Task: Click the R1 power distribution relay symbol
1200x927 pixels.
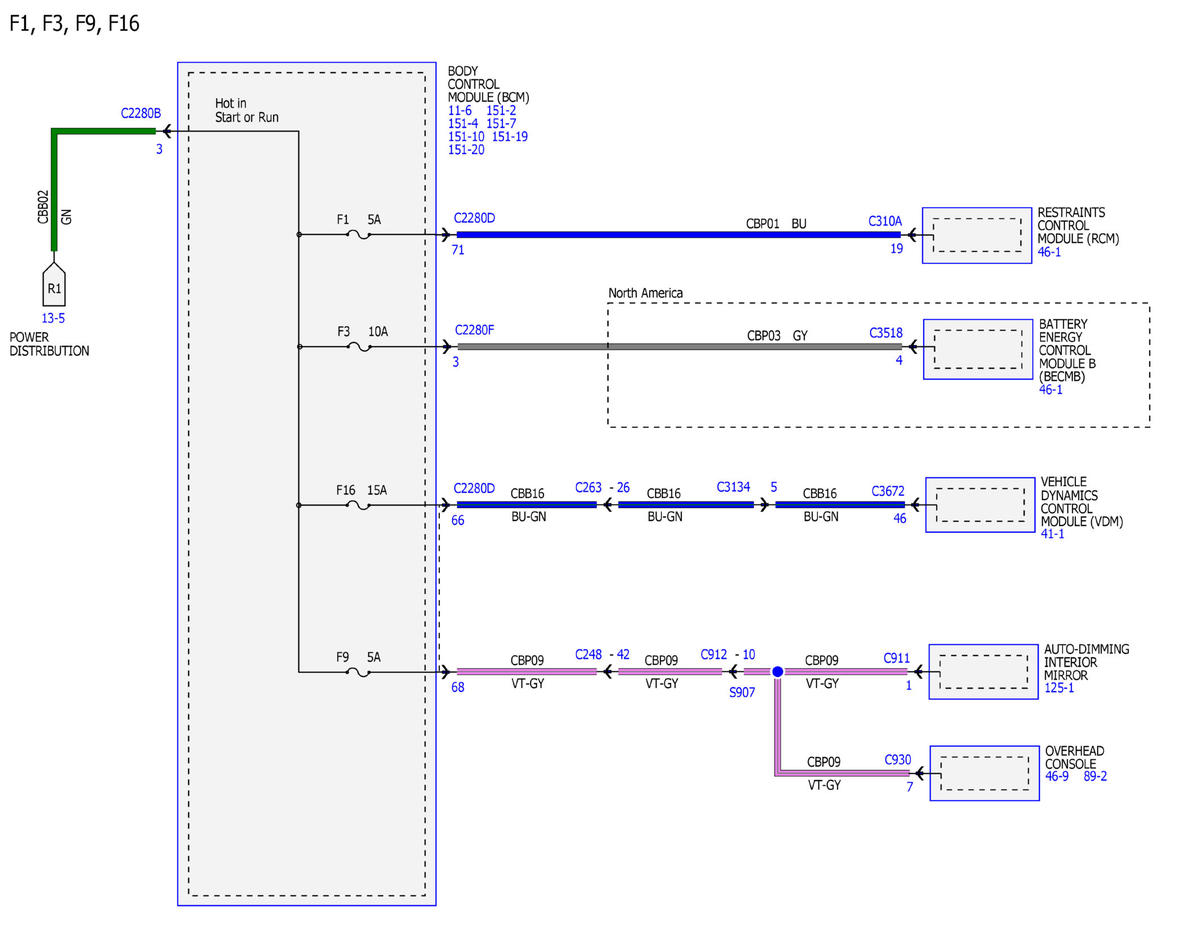Action: [55, 285]
